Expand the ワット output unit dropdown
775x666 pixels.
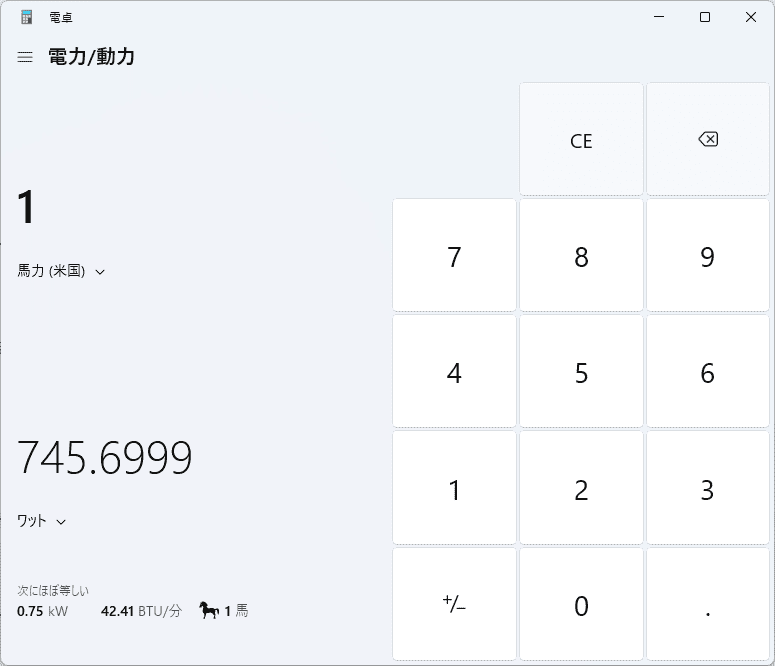tap(42, 521)
